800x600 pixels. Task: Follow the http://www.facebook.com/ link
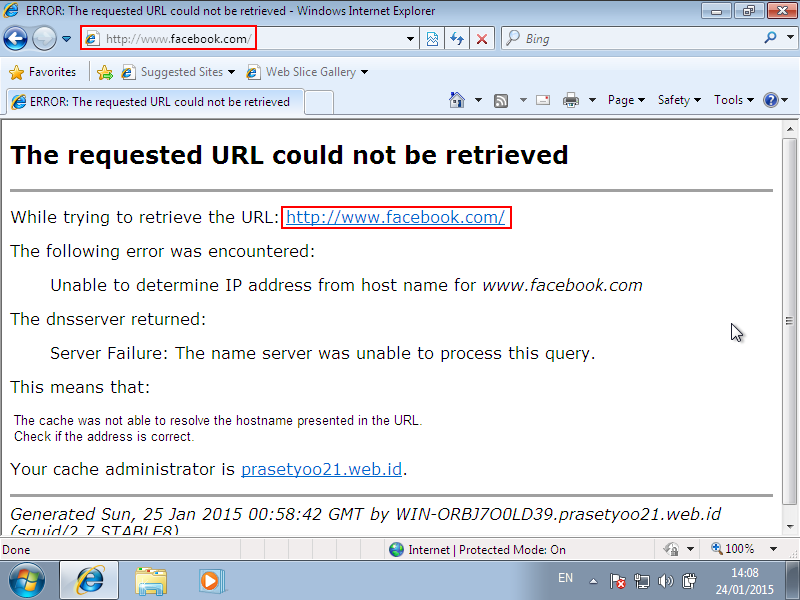395,217
